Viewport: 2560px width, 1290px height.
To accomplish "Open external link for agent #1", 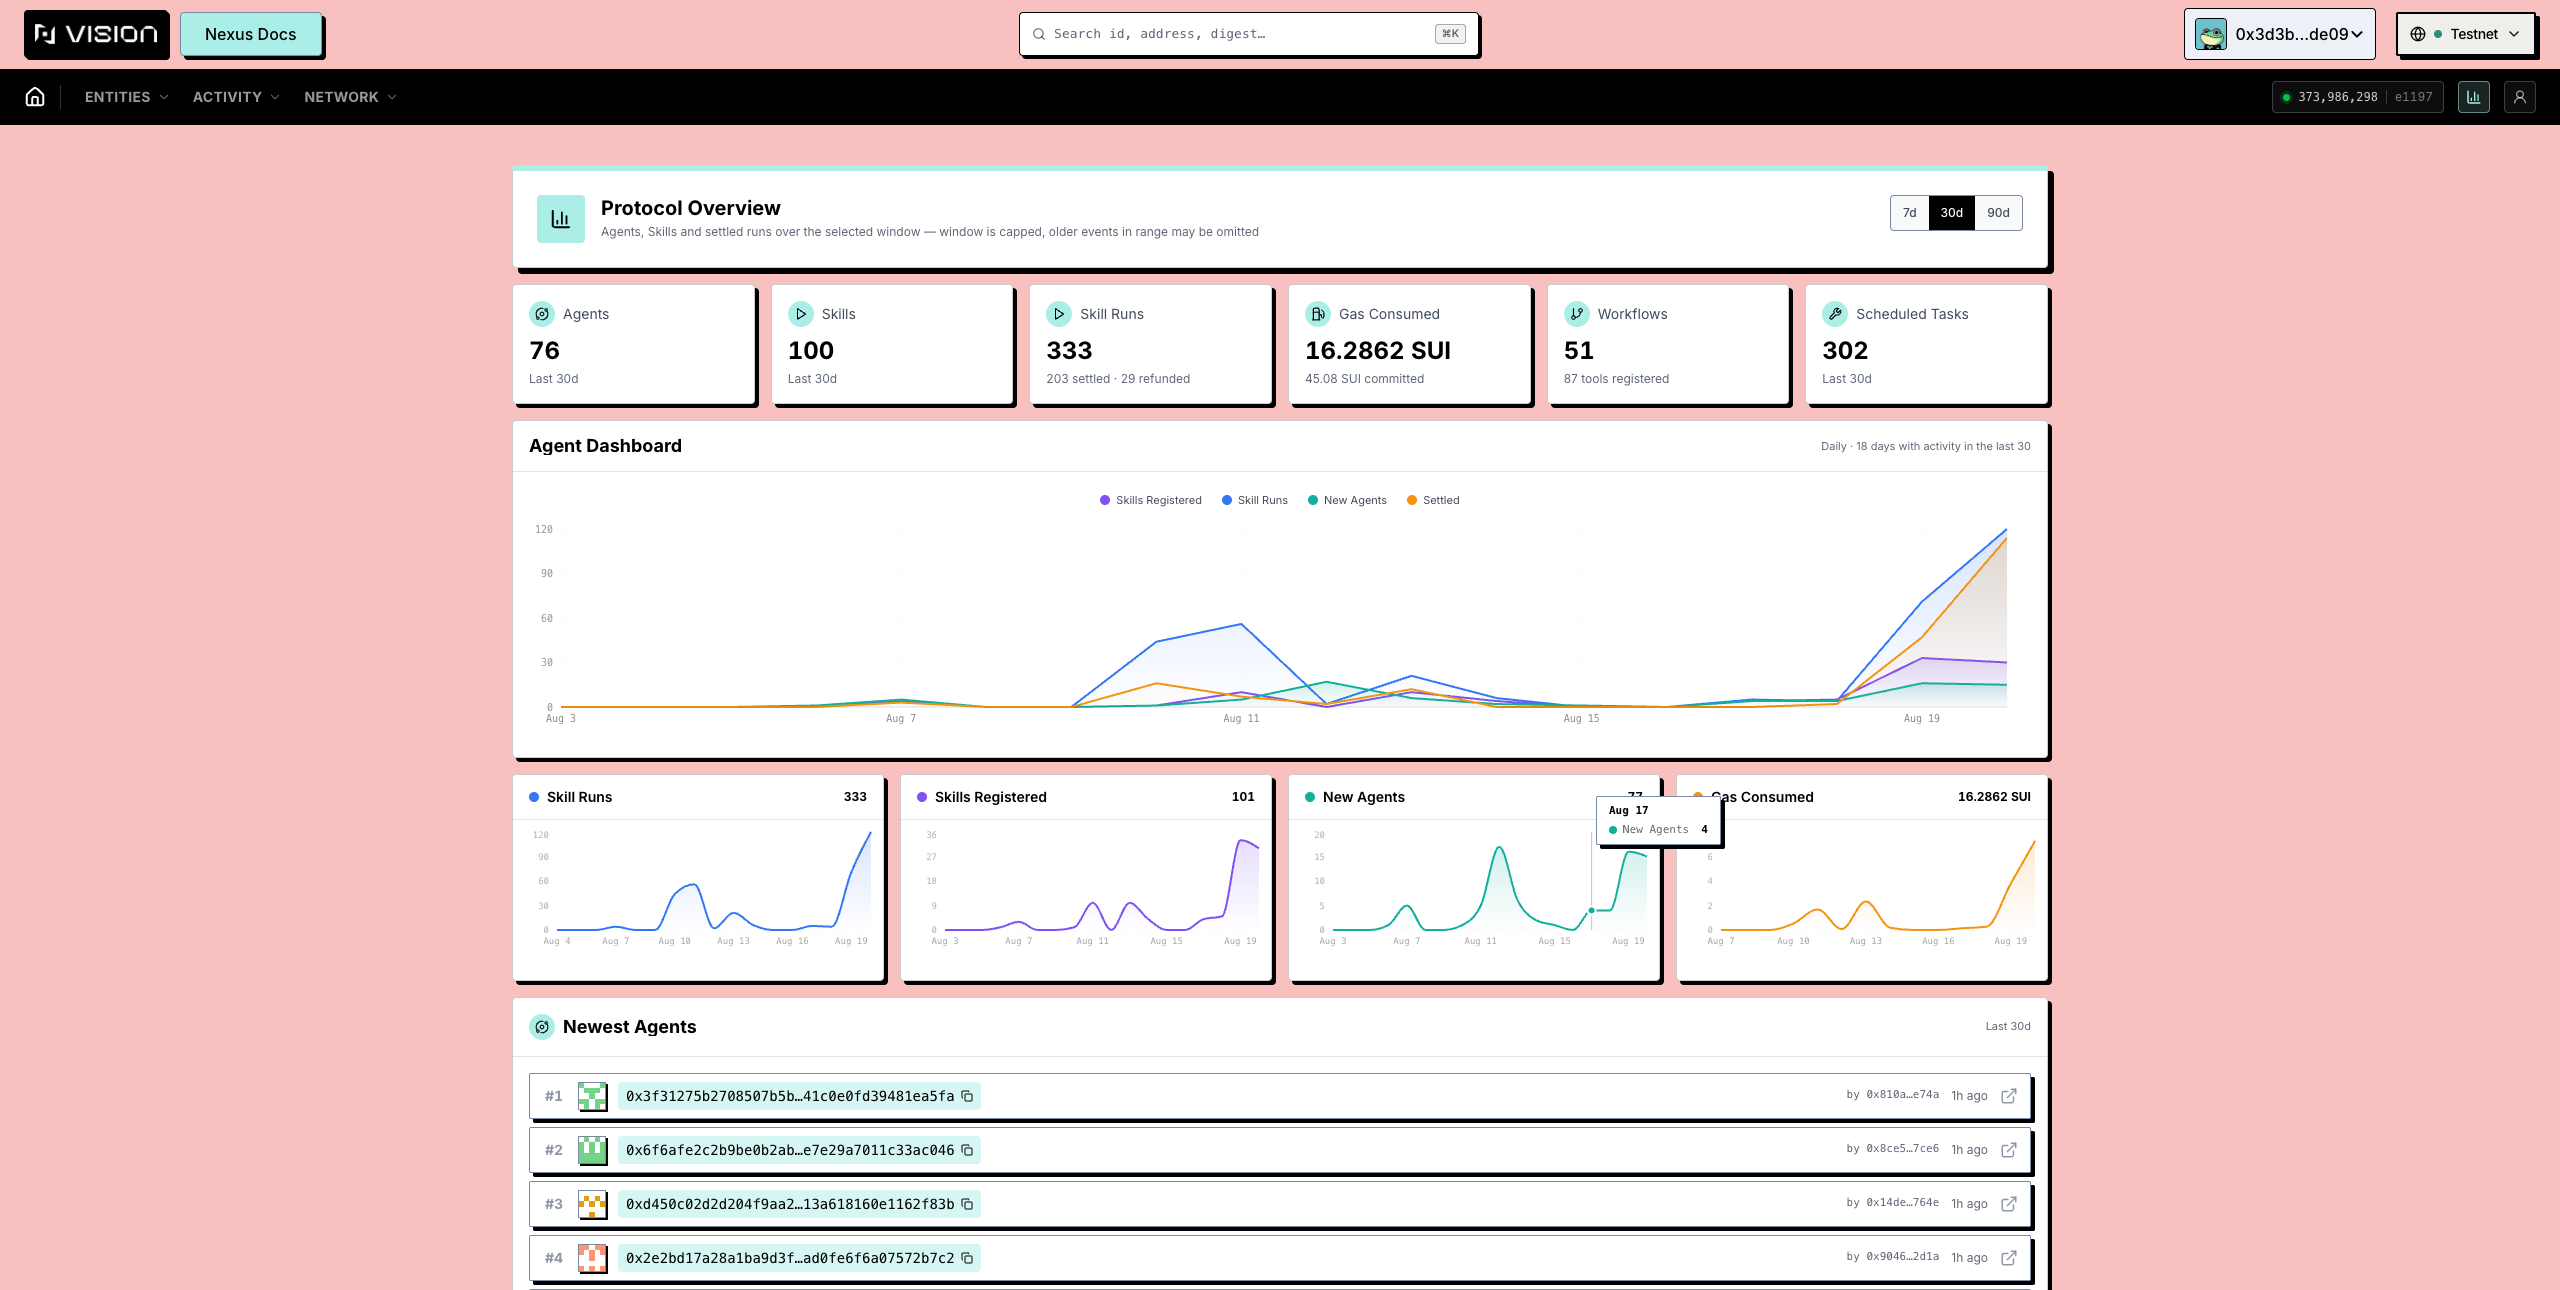I will [2008, 1096].
